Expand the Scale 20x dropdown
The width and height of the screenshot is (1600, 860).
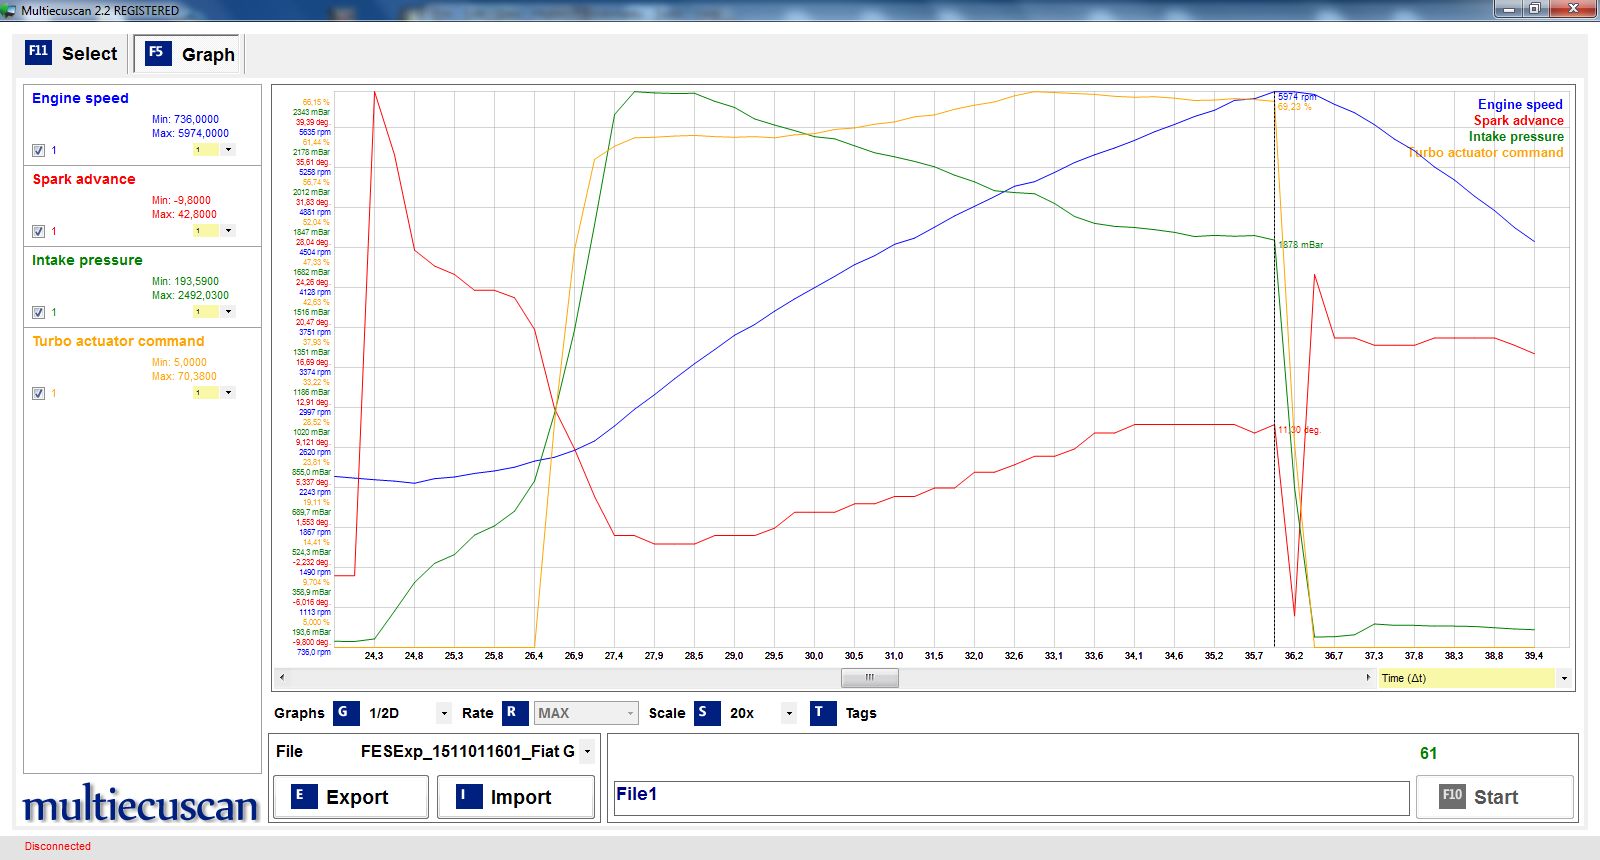click(789, 713)
